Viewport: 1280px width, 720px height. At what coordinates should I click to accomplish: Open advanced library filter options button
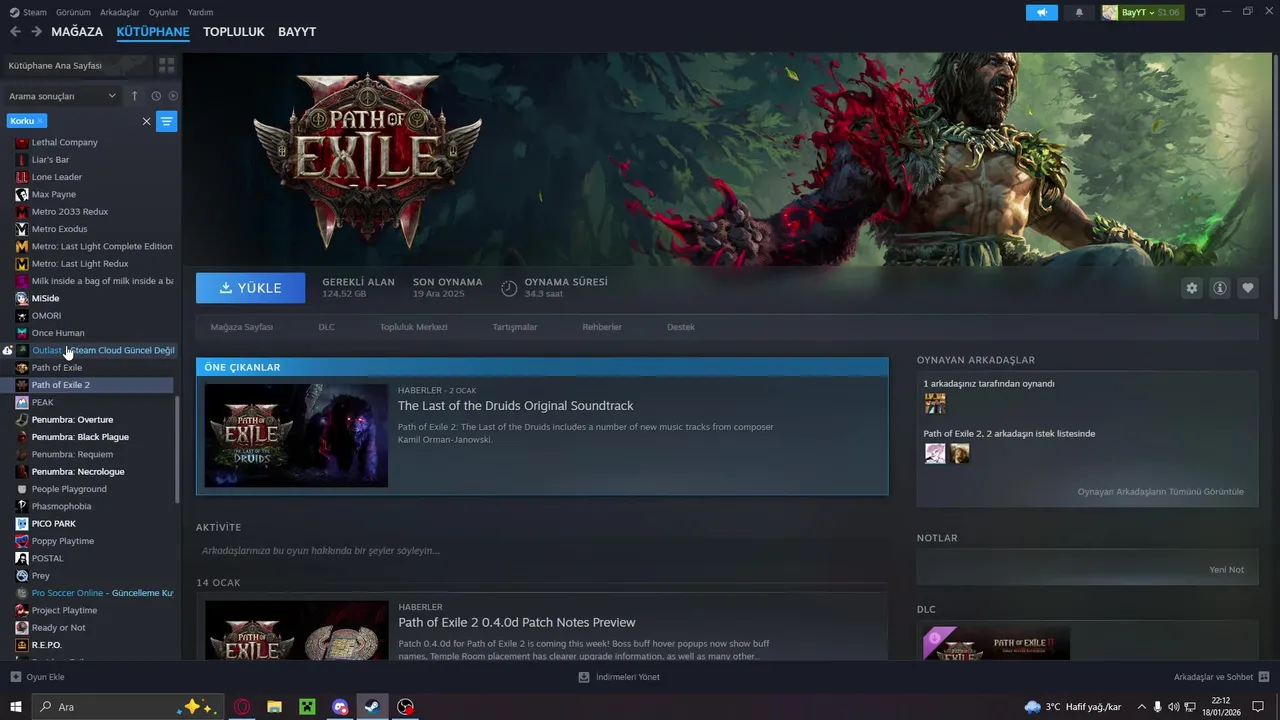167,121
